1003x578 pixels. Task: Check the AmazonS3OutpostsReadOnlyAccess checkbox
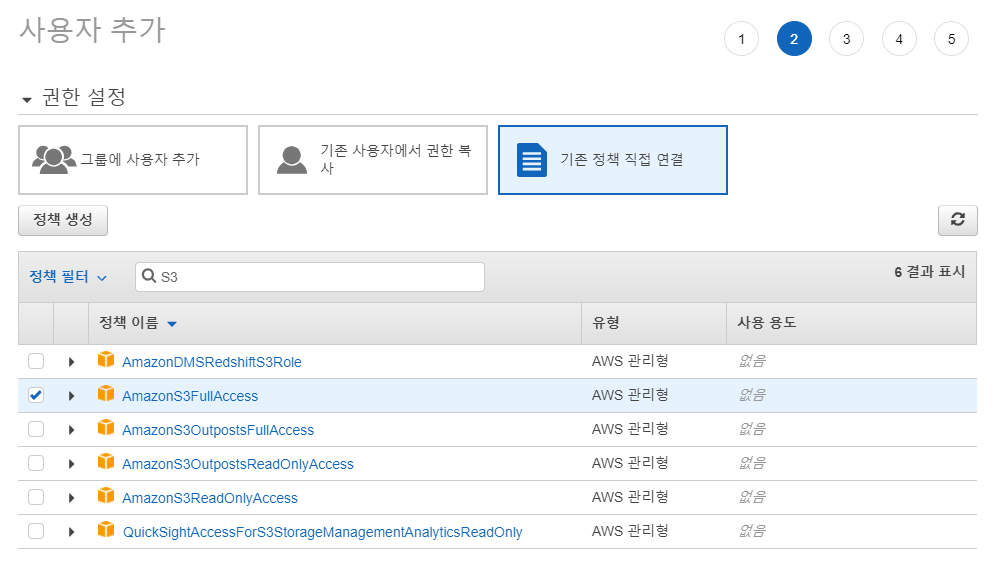pyautogui.click(x=36, y=463)
